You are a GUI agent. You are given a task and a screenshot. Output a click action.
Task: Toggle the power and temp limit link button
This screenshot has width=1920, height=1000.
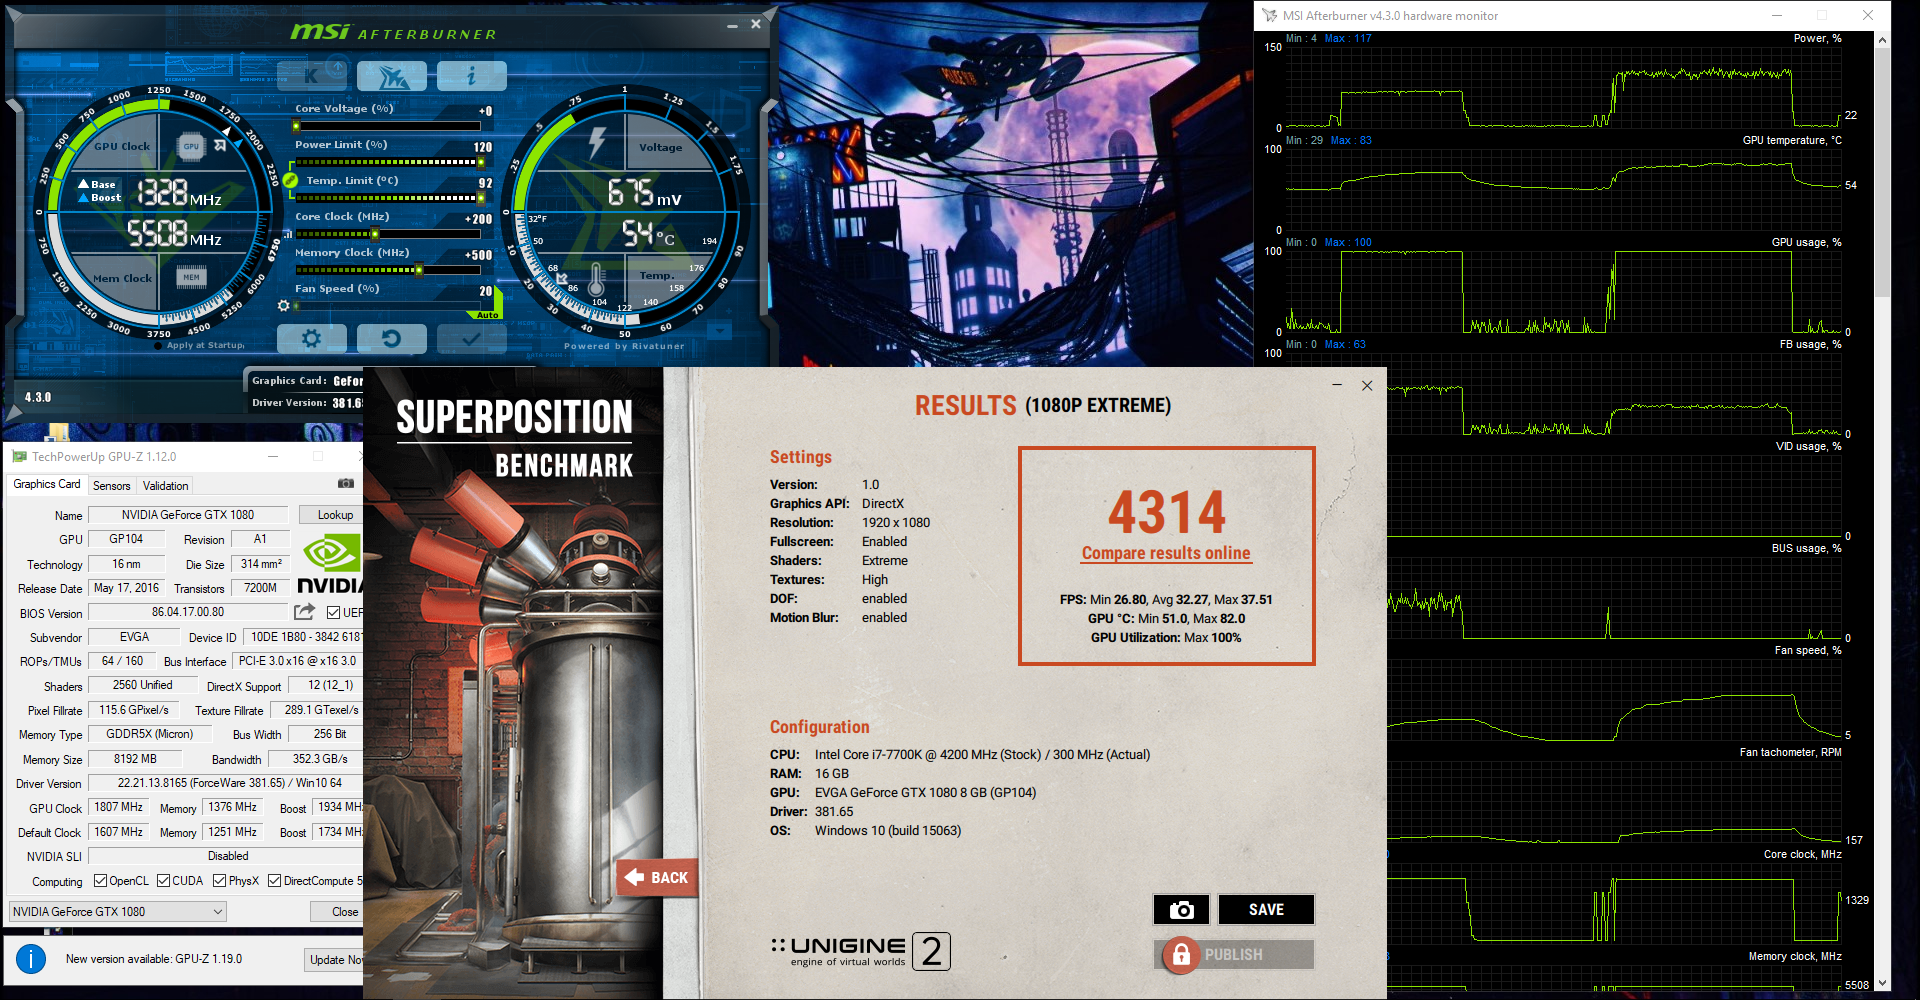[x=290, y=180]
